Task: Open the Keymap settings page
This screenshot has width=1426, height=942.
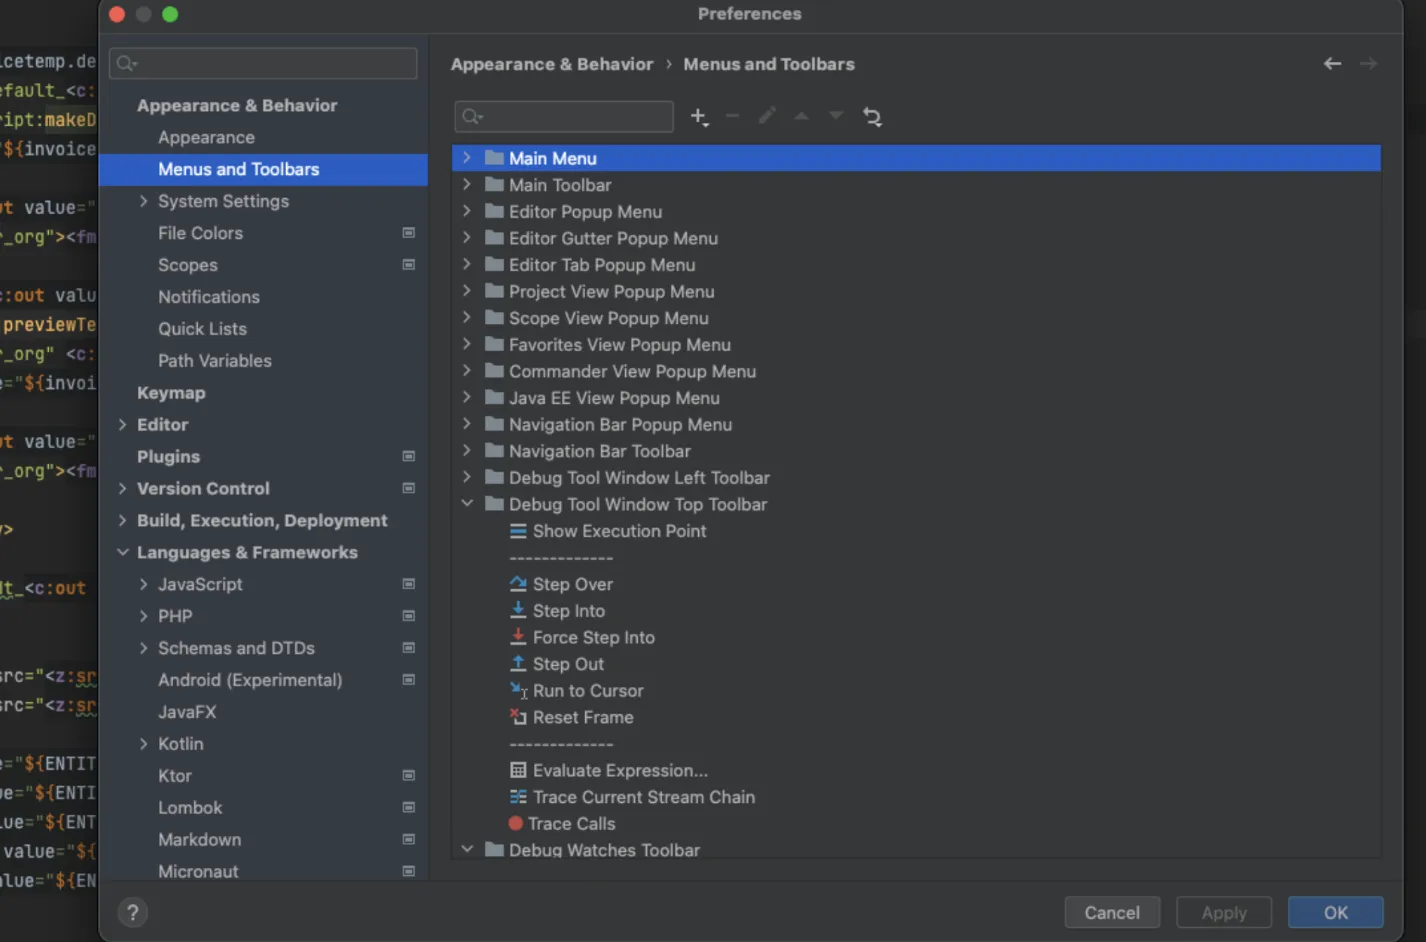Action: [x=171, y=393]
